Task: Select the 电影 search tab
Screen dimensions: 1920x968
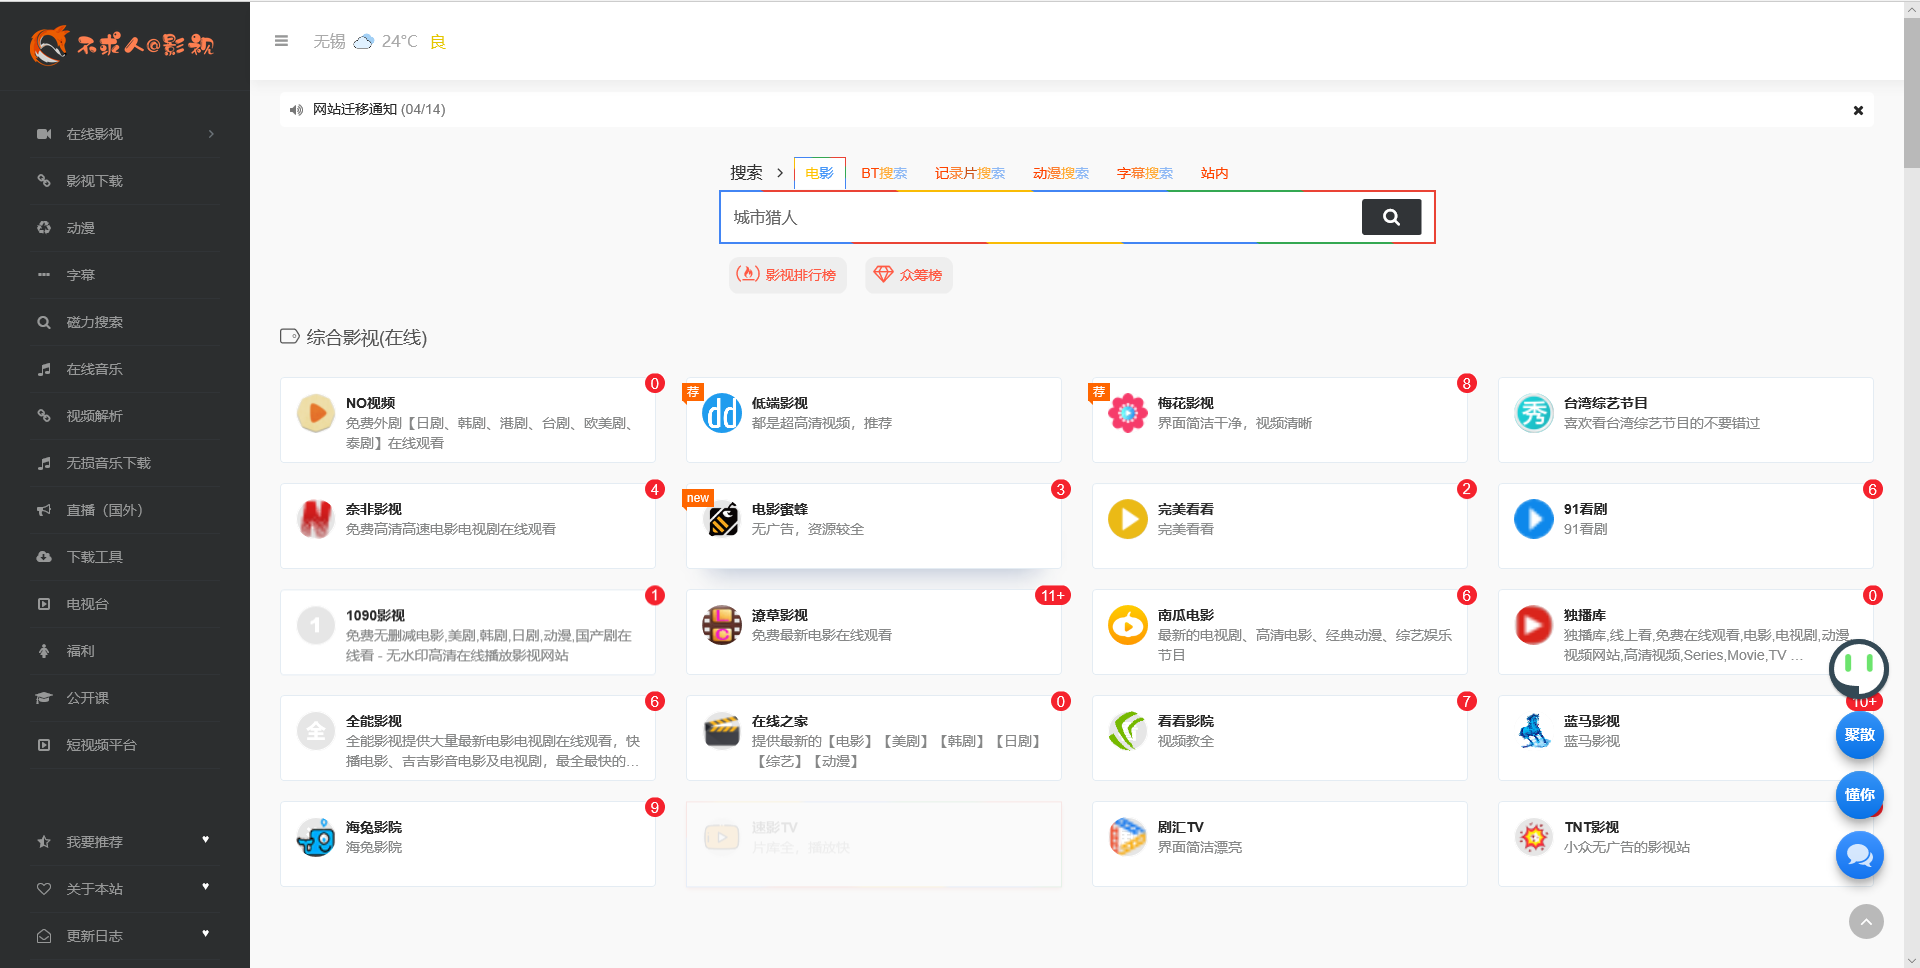Action: (x=819, y=173)
